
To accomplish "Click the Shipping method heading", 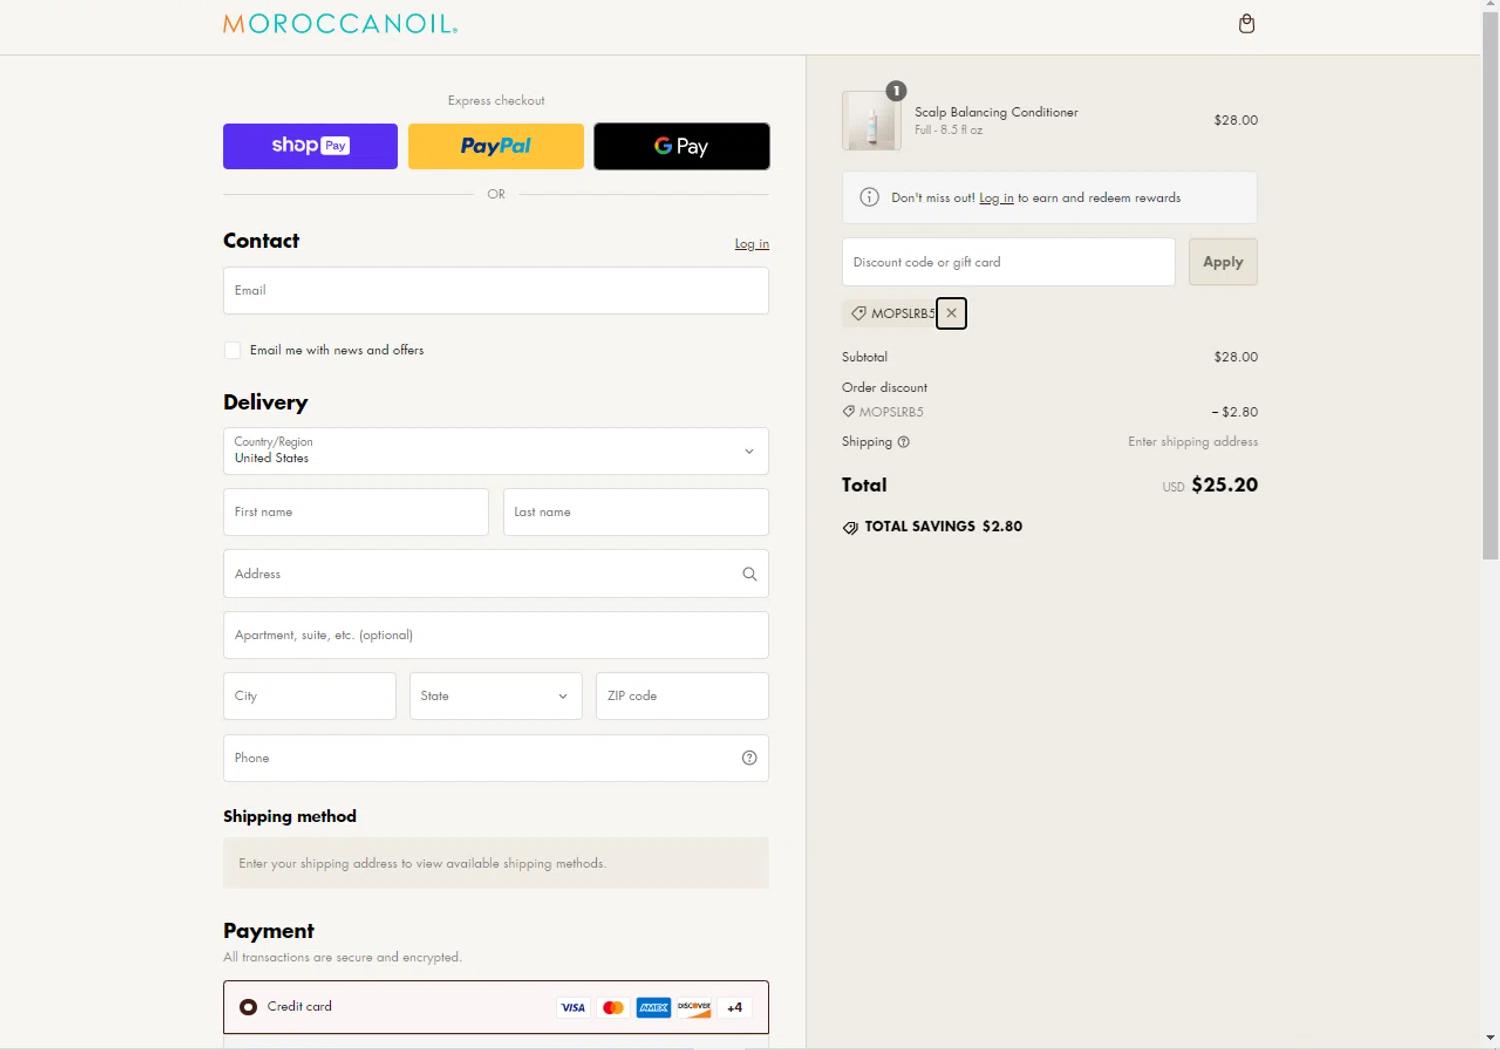I will [x=290, y=817].
